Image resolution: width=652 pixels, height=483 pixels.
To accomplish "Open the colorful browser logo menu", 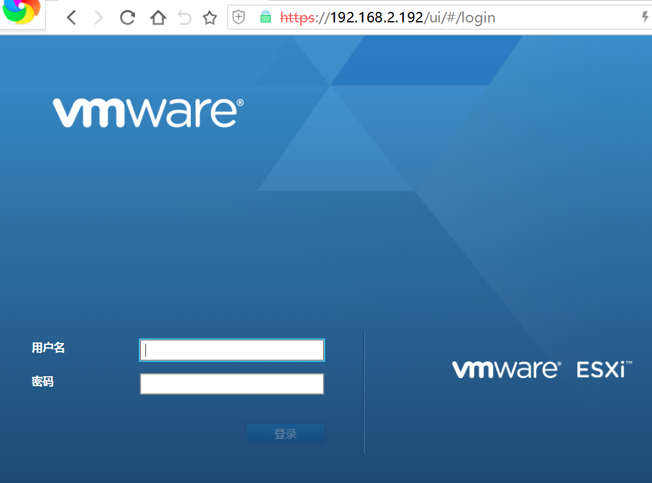I will [21, 10].
